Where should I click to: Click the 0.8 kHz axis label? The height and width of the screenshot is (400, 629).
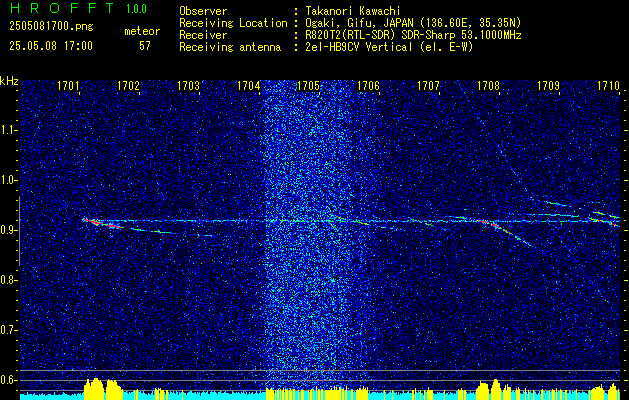coord(9,280)
